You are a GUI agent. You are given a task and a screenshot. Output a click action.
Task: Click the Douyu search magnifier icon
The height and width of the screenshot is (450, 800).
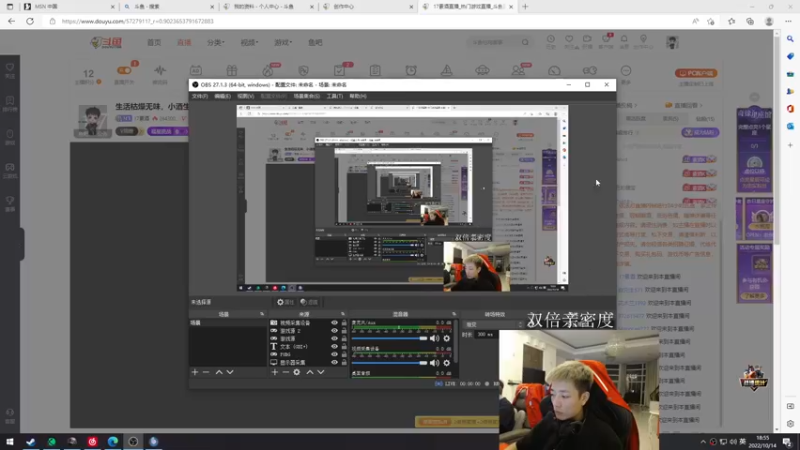[525, 42]
